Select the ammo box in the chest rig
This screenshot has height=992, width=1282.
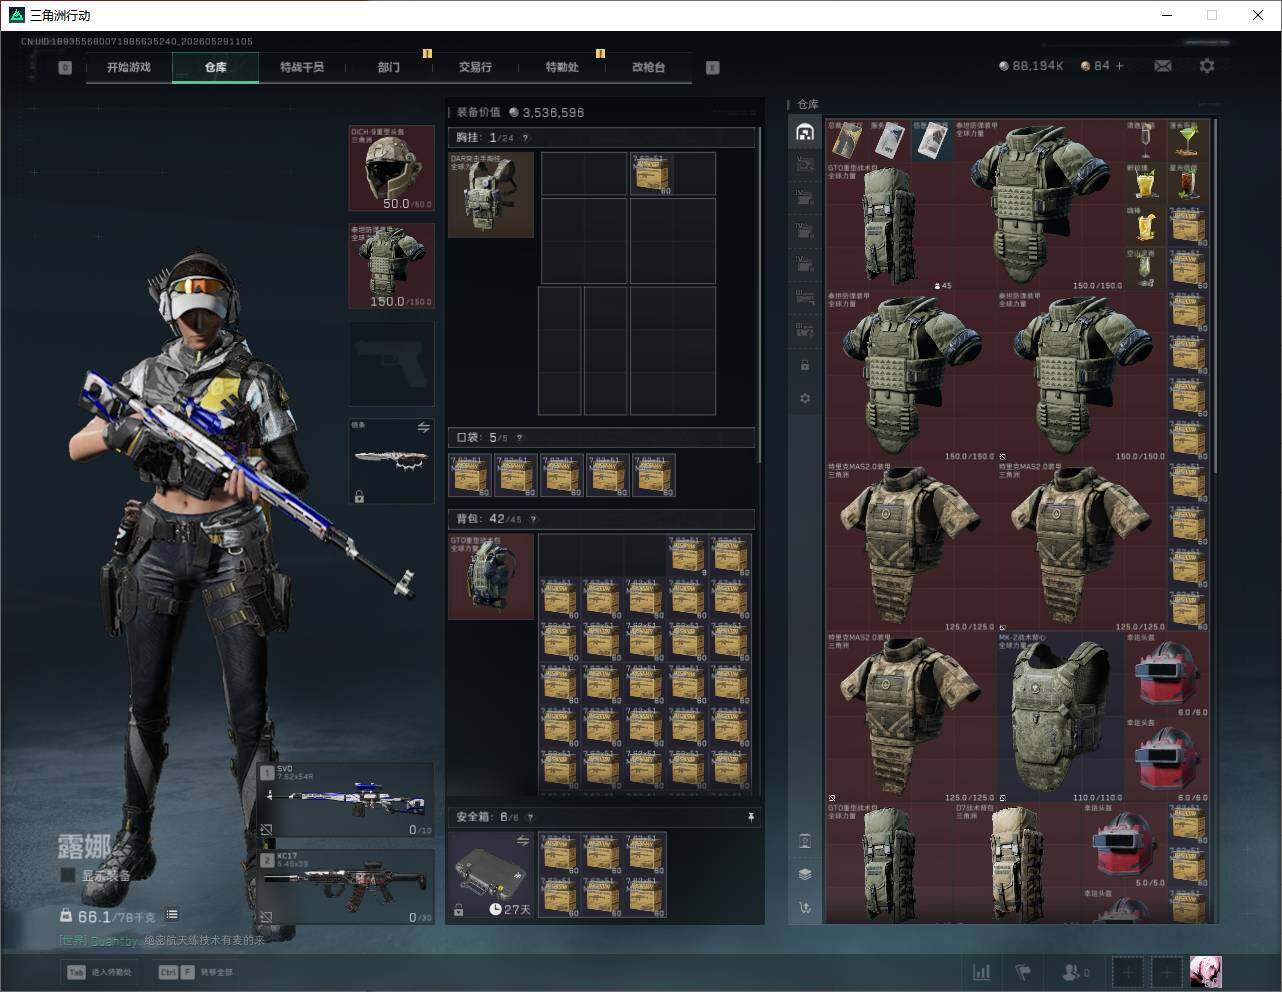(x=652, y=174)
